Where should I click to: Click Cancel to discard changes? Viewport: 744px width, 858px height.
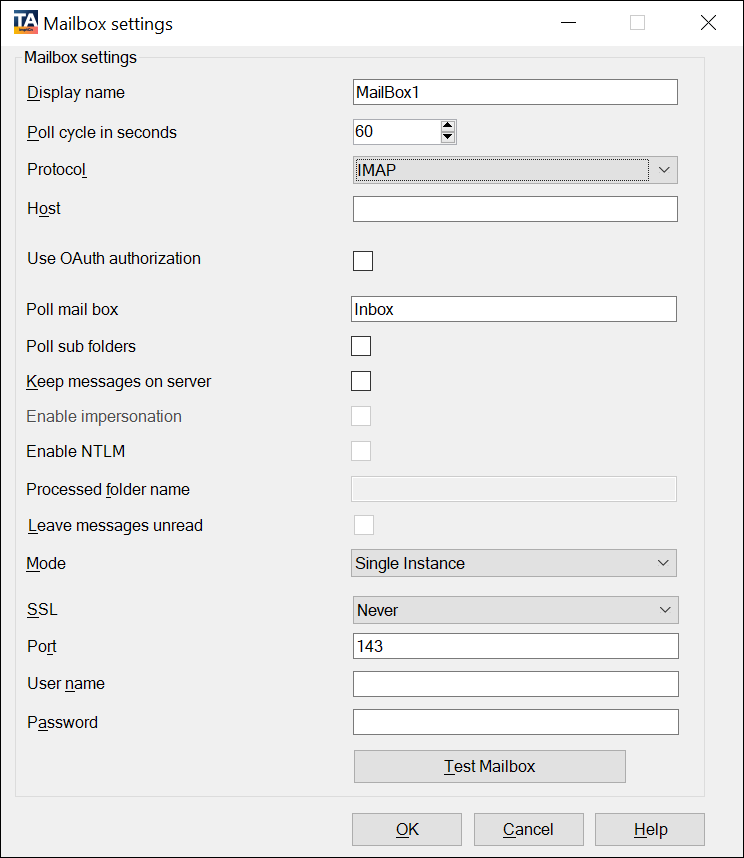coord(528,829)
